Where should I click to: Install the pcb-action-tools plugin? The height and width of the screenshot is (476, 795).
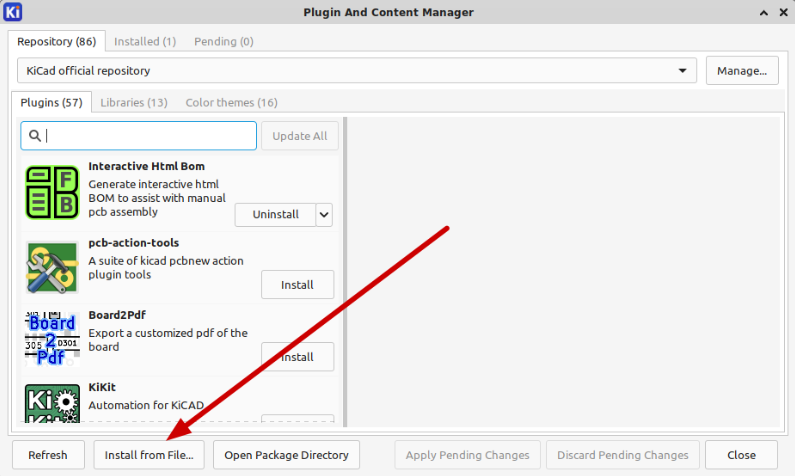[x=297, y=285]
